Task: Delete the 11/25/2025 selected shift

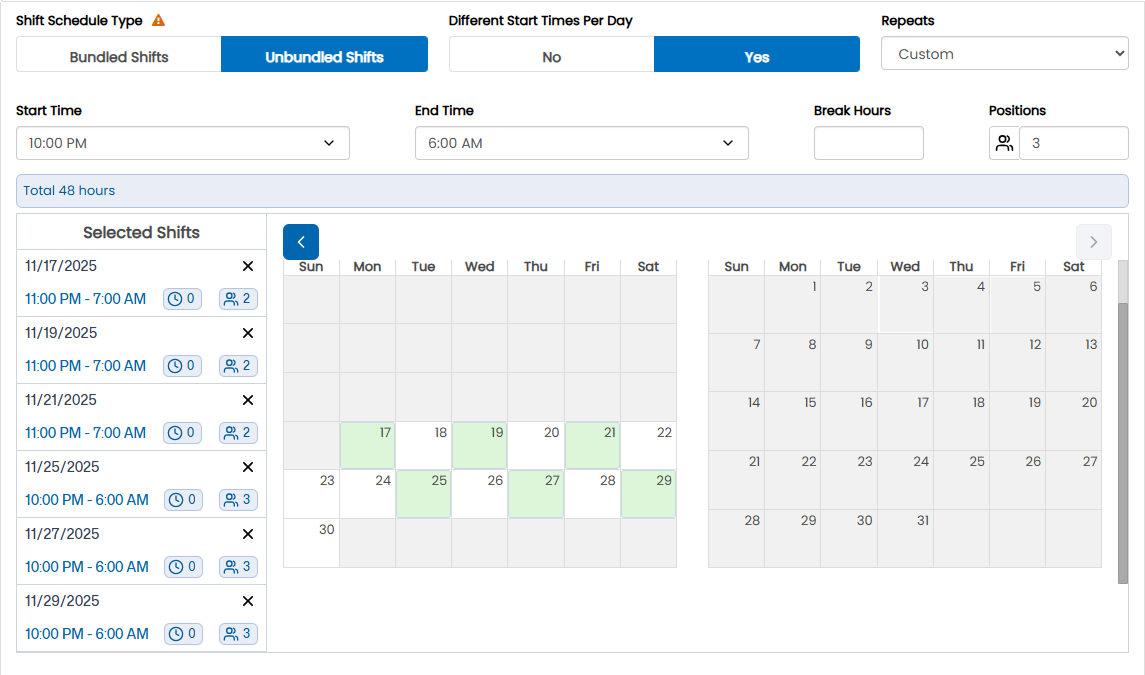Action: (248, 468)
